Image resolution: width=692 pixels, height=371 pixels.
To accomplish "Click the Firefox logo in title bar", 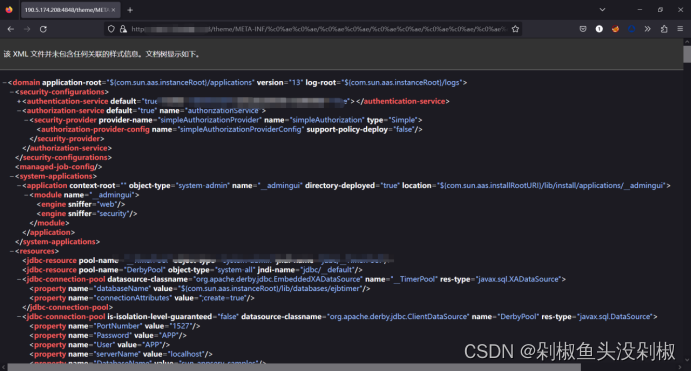I will pyautogui.click(x=9, y=10).
